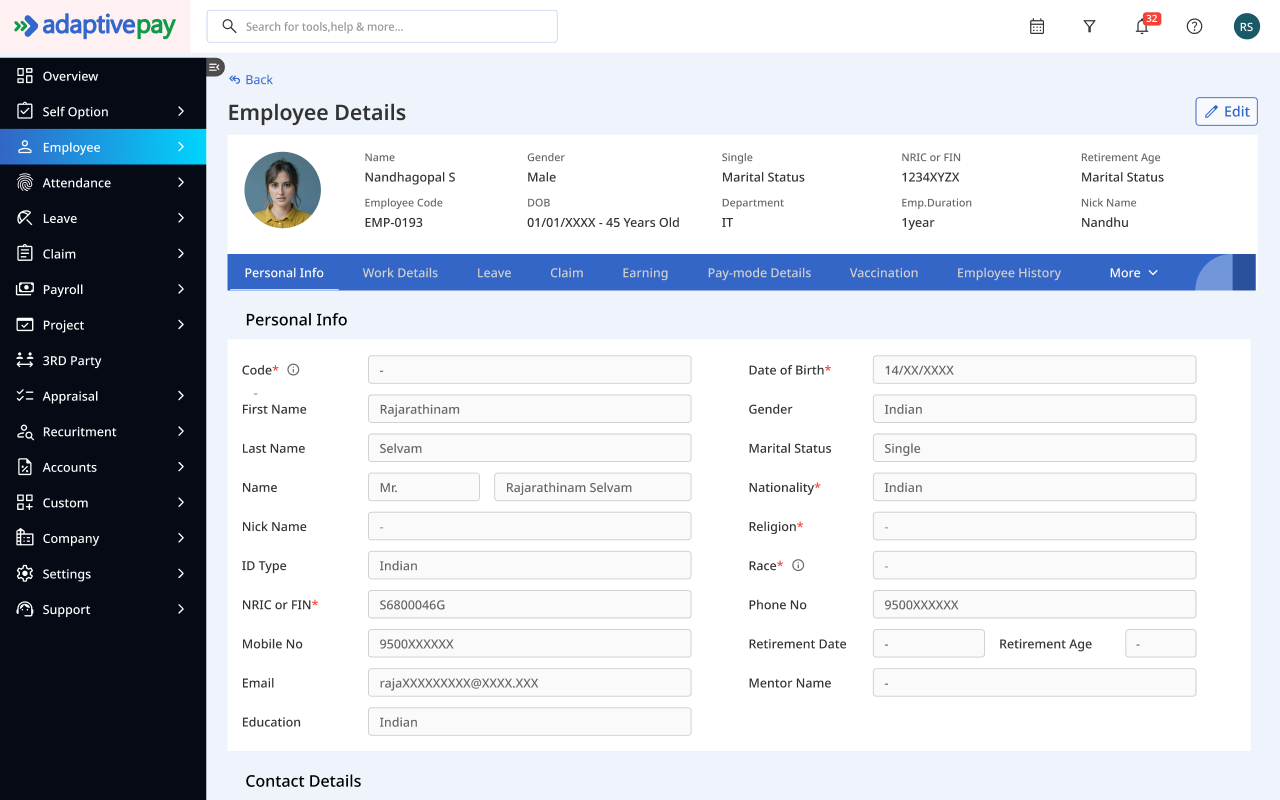Click the Self Option sidebar icon
This screenshot has width=1280, height=800.
(25, 111)
